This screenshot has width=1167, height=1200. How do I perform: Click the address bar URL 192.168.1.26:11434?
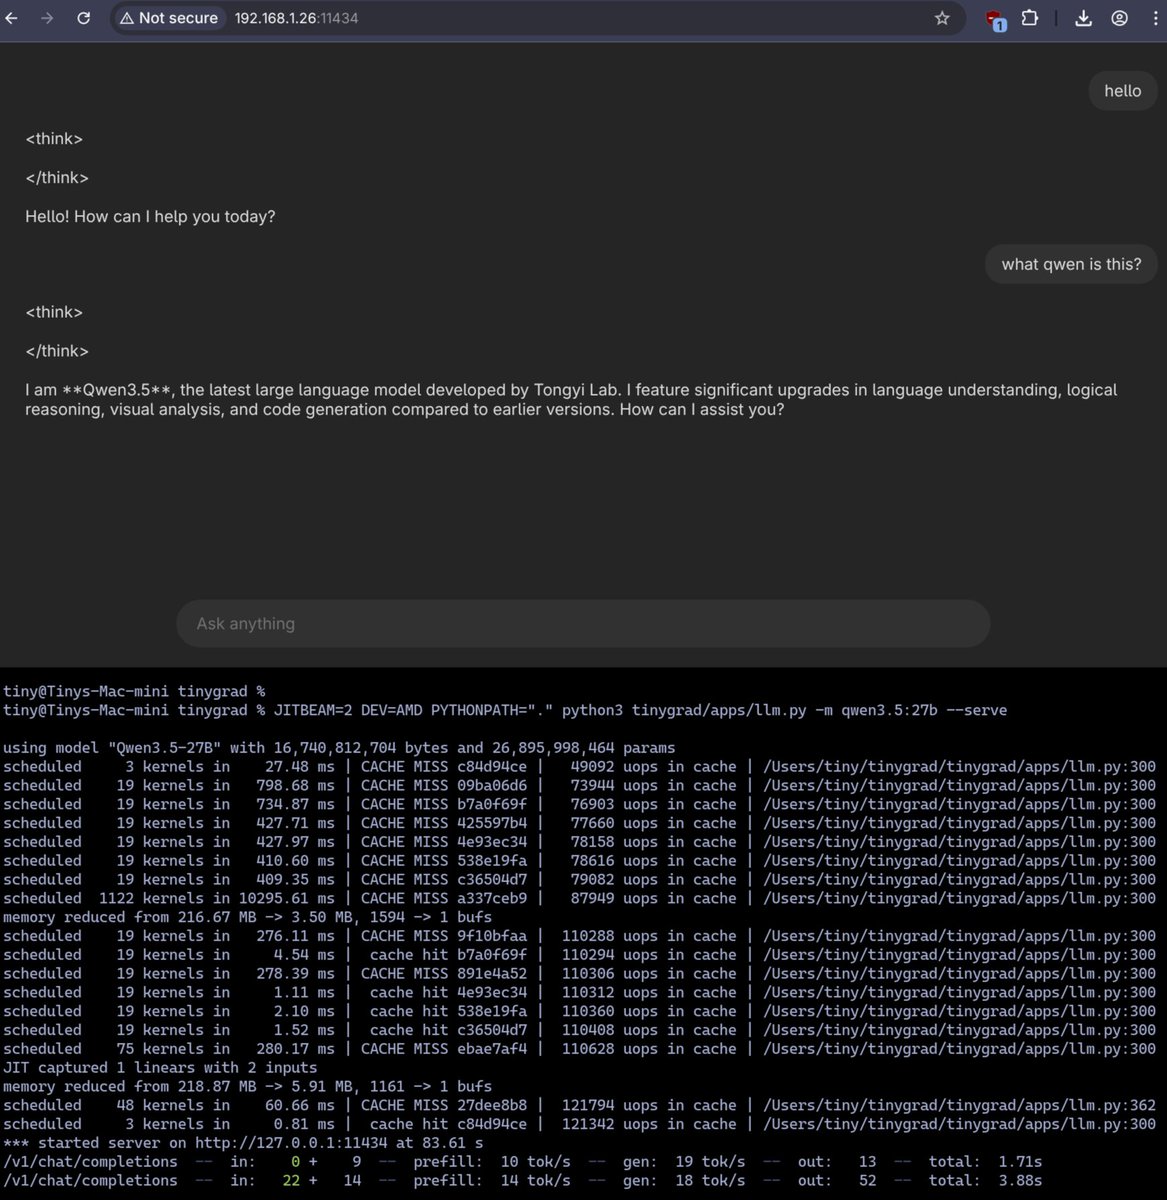[x=296, y=18]
